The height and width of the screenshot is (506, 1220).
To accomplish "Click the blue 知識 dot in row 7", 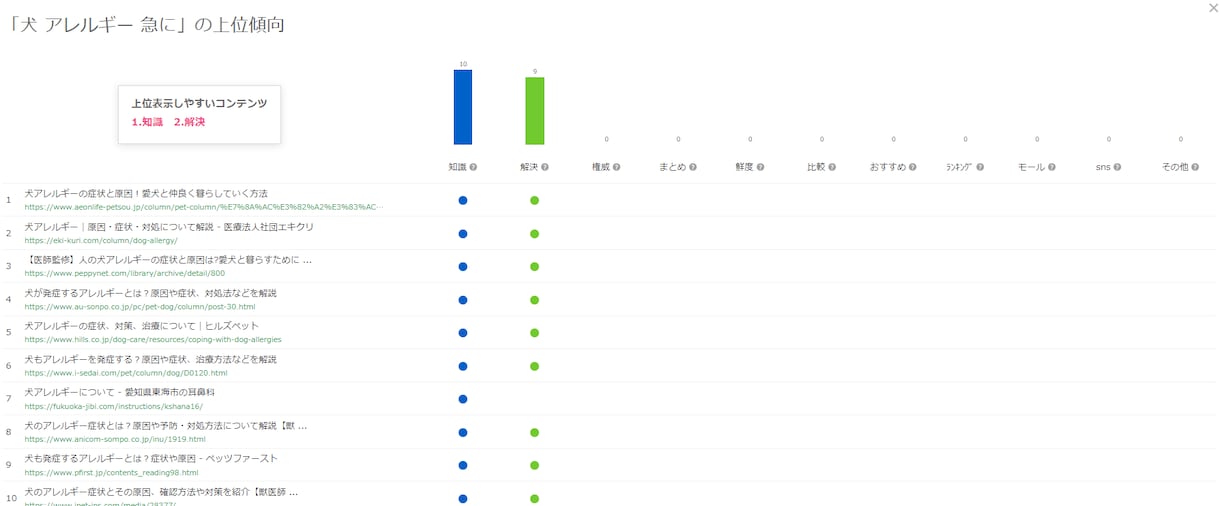I will click(463, 399).
